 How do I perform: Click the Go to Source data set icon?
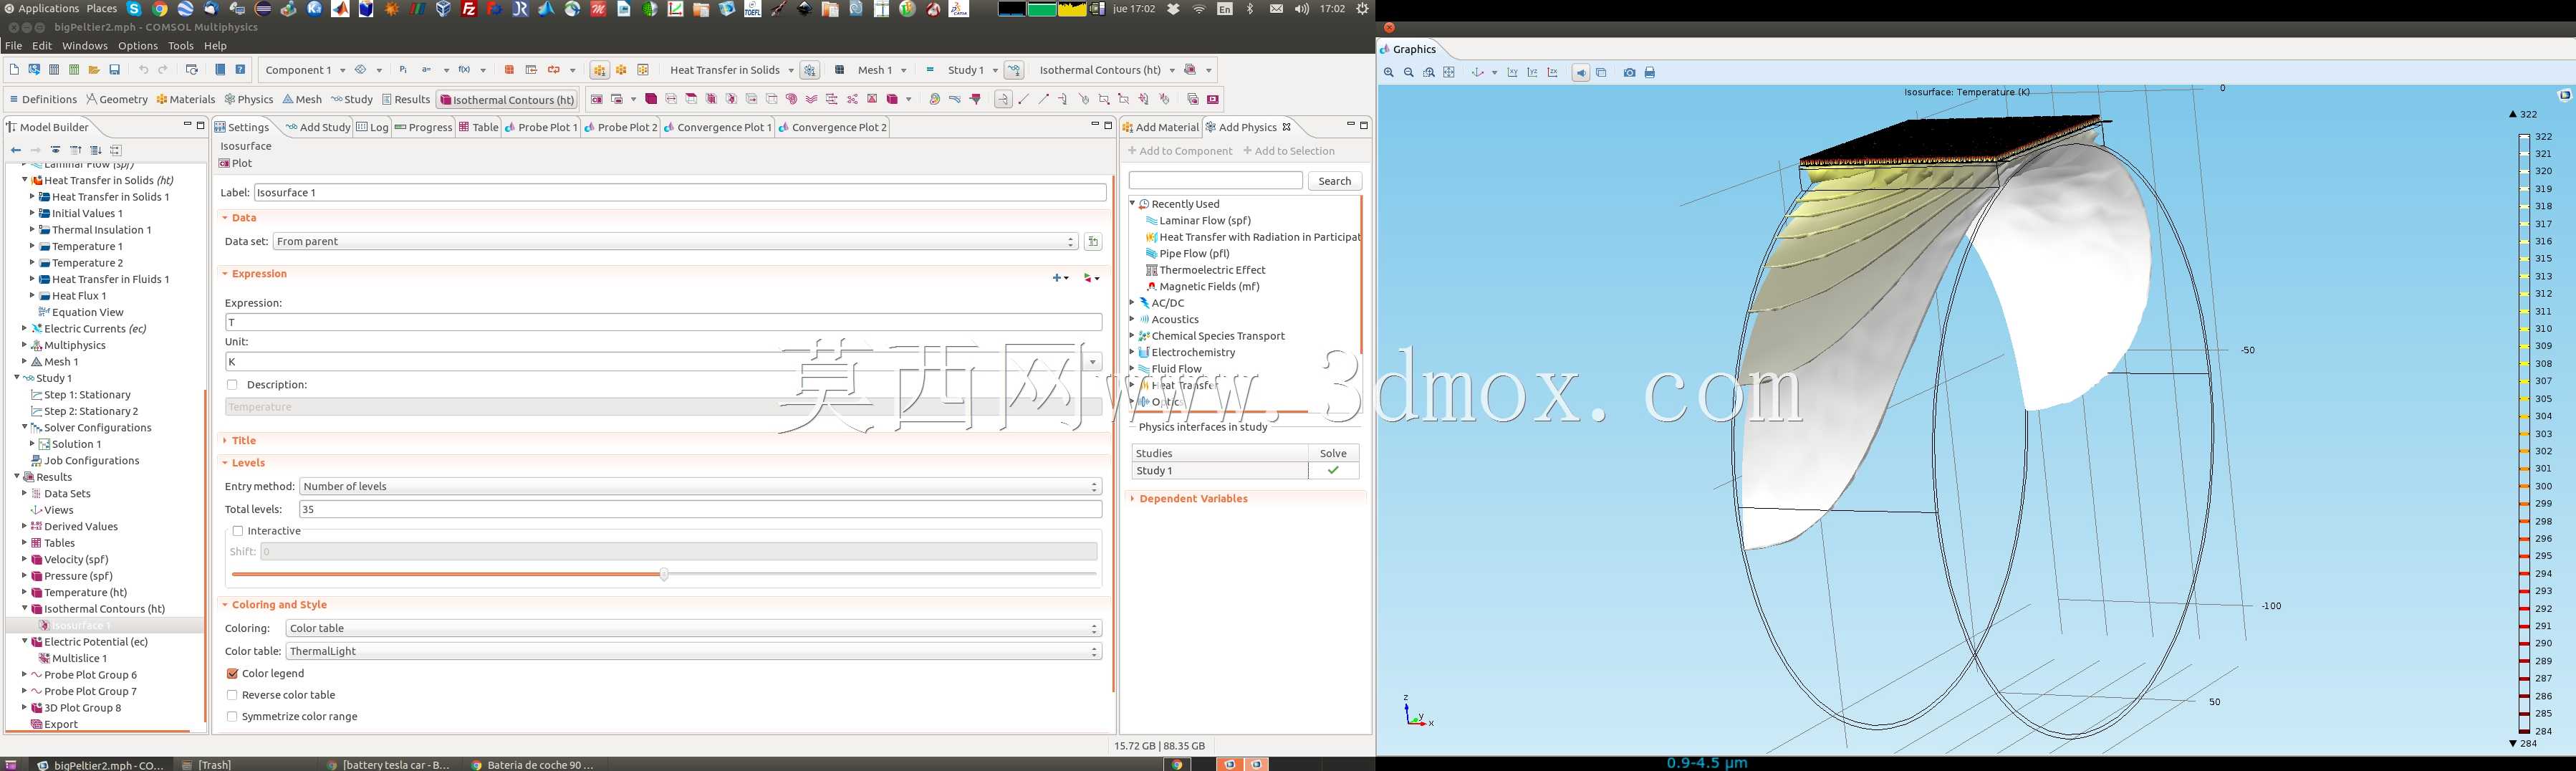[1093, 242]
